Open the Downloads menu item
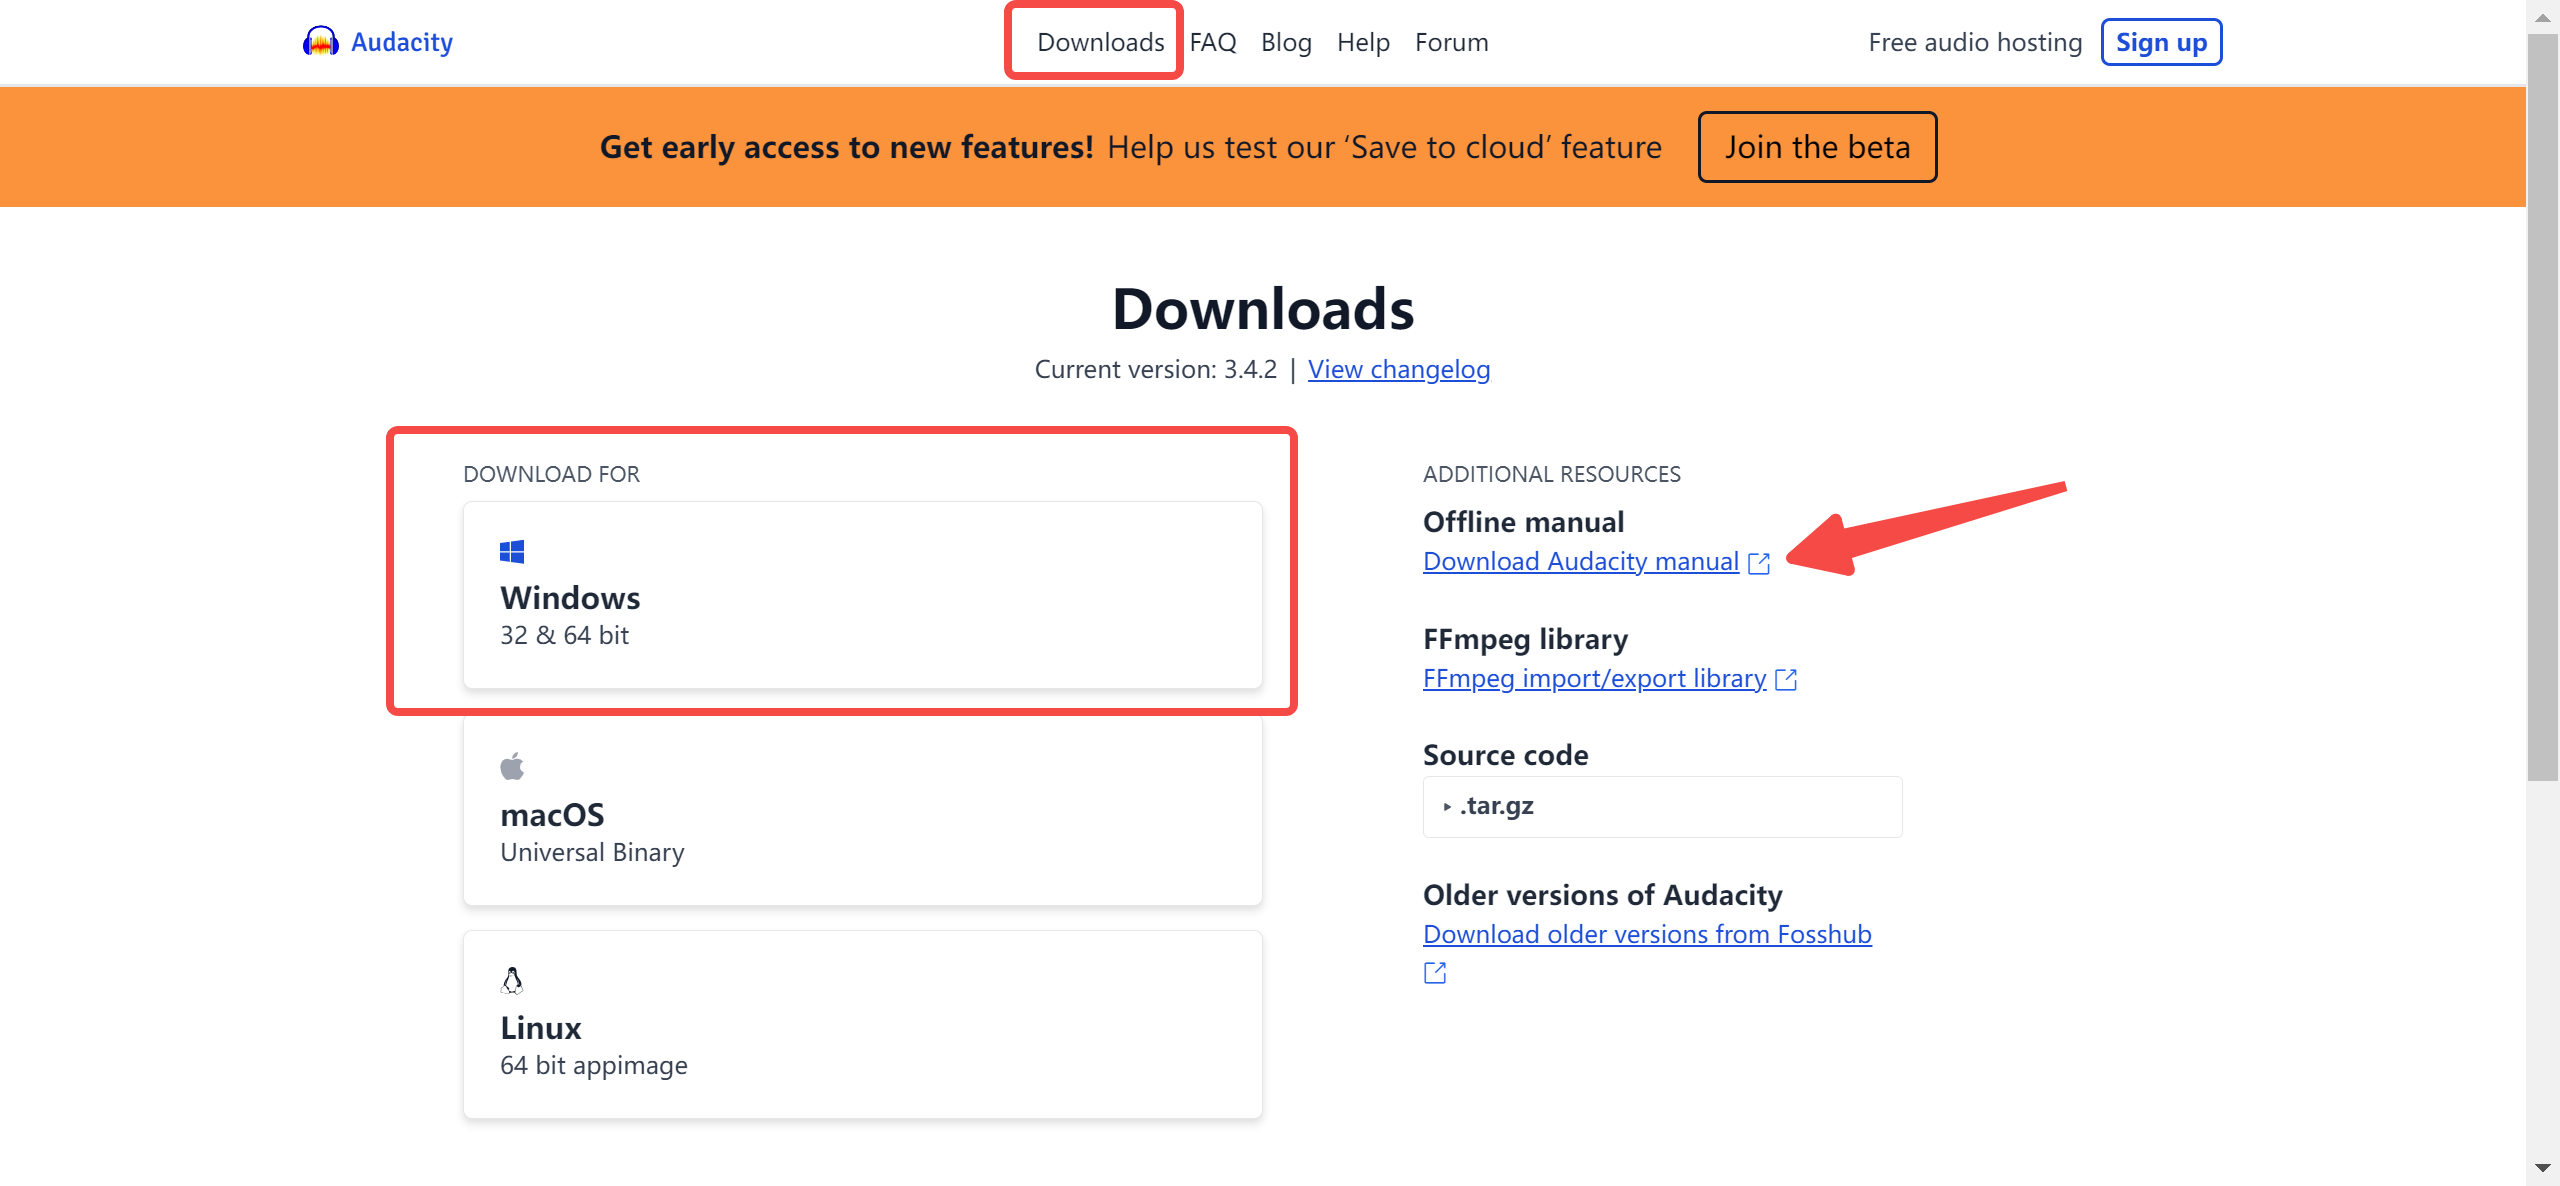 click(1100, 42)
